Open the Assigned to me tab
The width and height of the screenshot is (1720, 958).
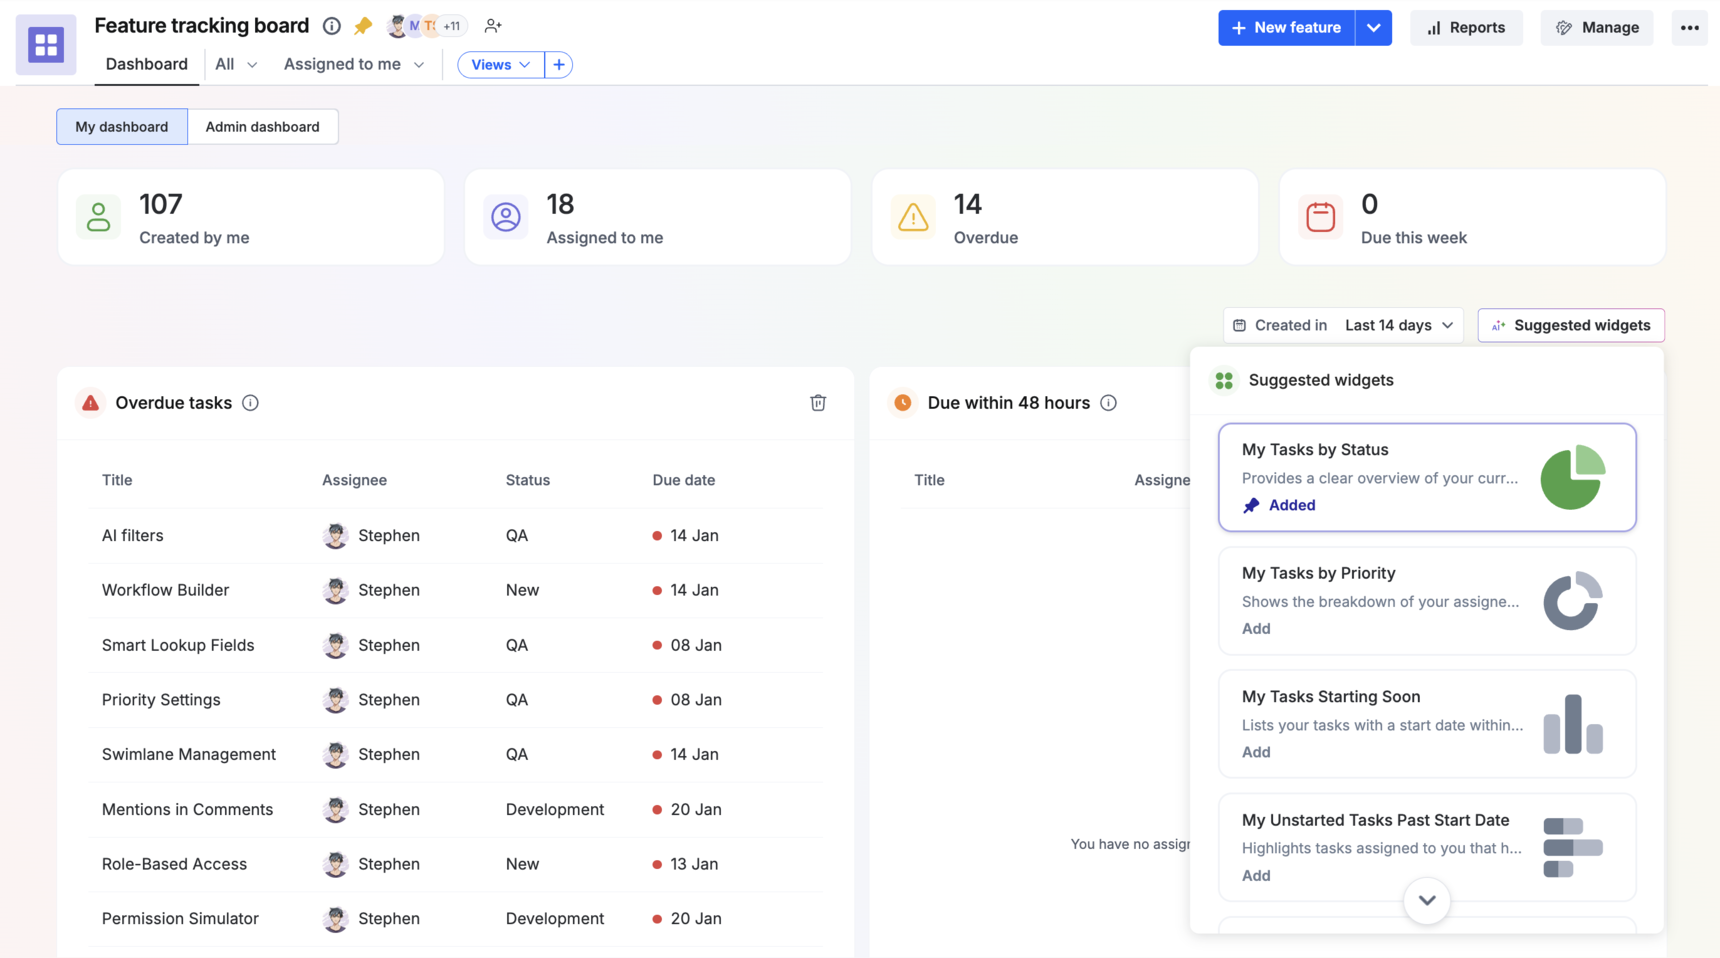[353, 65]
